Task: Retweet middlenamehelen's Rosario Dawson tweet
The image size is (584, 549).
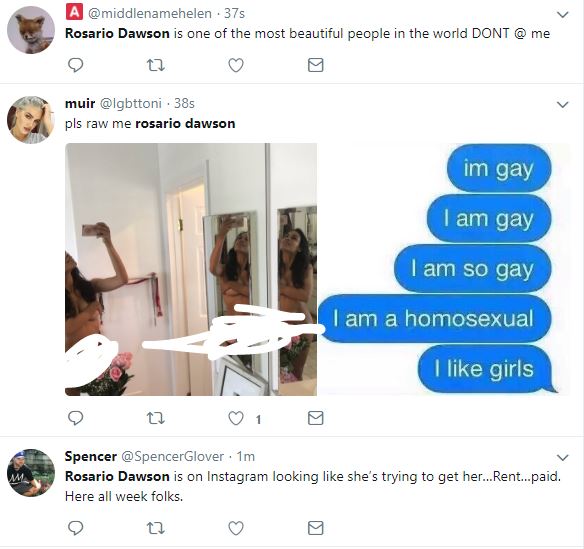Action: coord(156,66)
